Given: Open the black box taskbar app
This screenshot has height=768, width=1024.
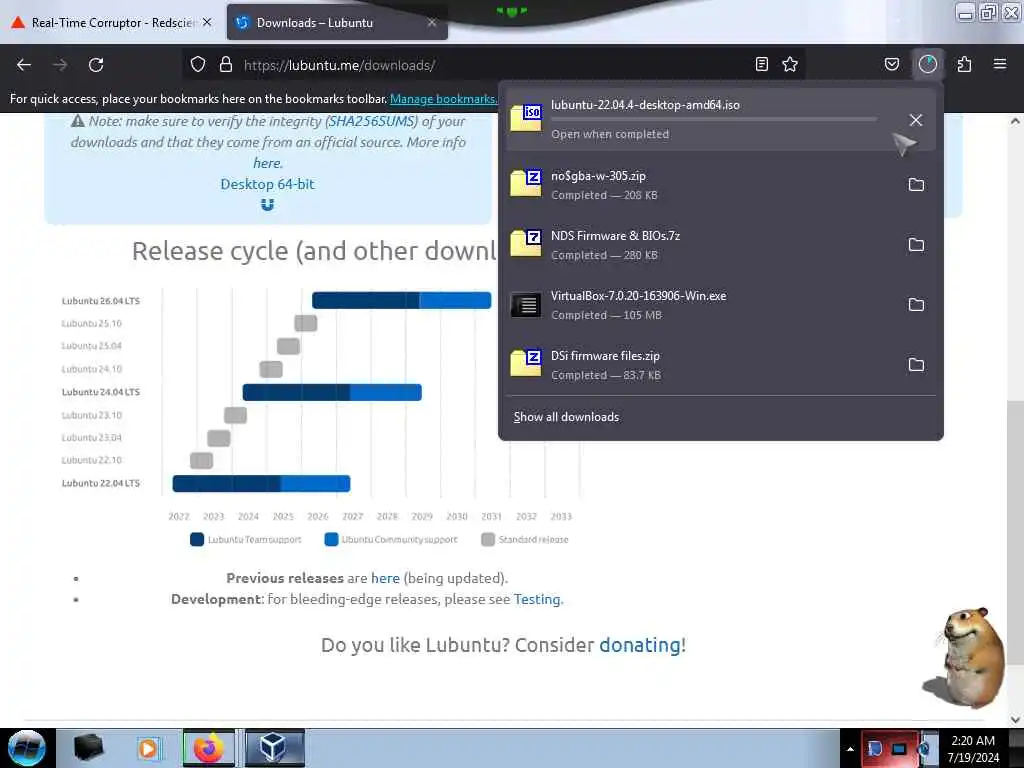Looking at the screenshot, I should 89,748.
